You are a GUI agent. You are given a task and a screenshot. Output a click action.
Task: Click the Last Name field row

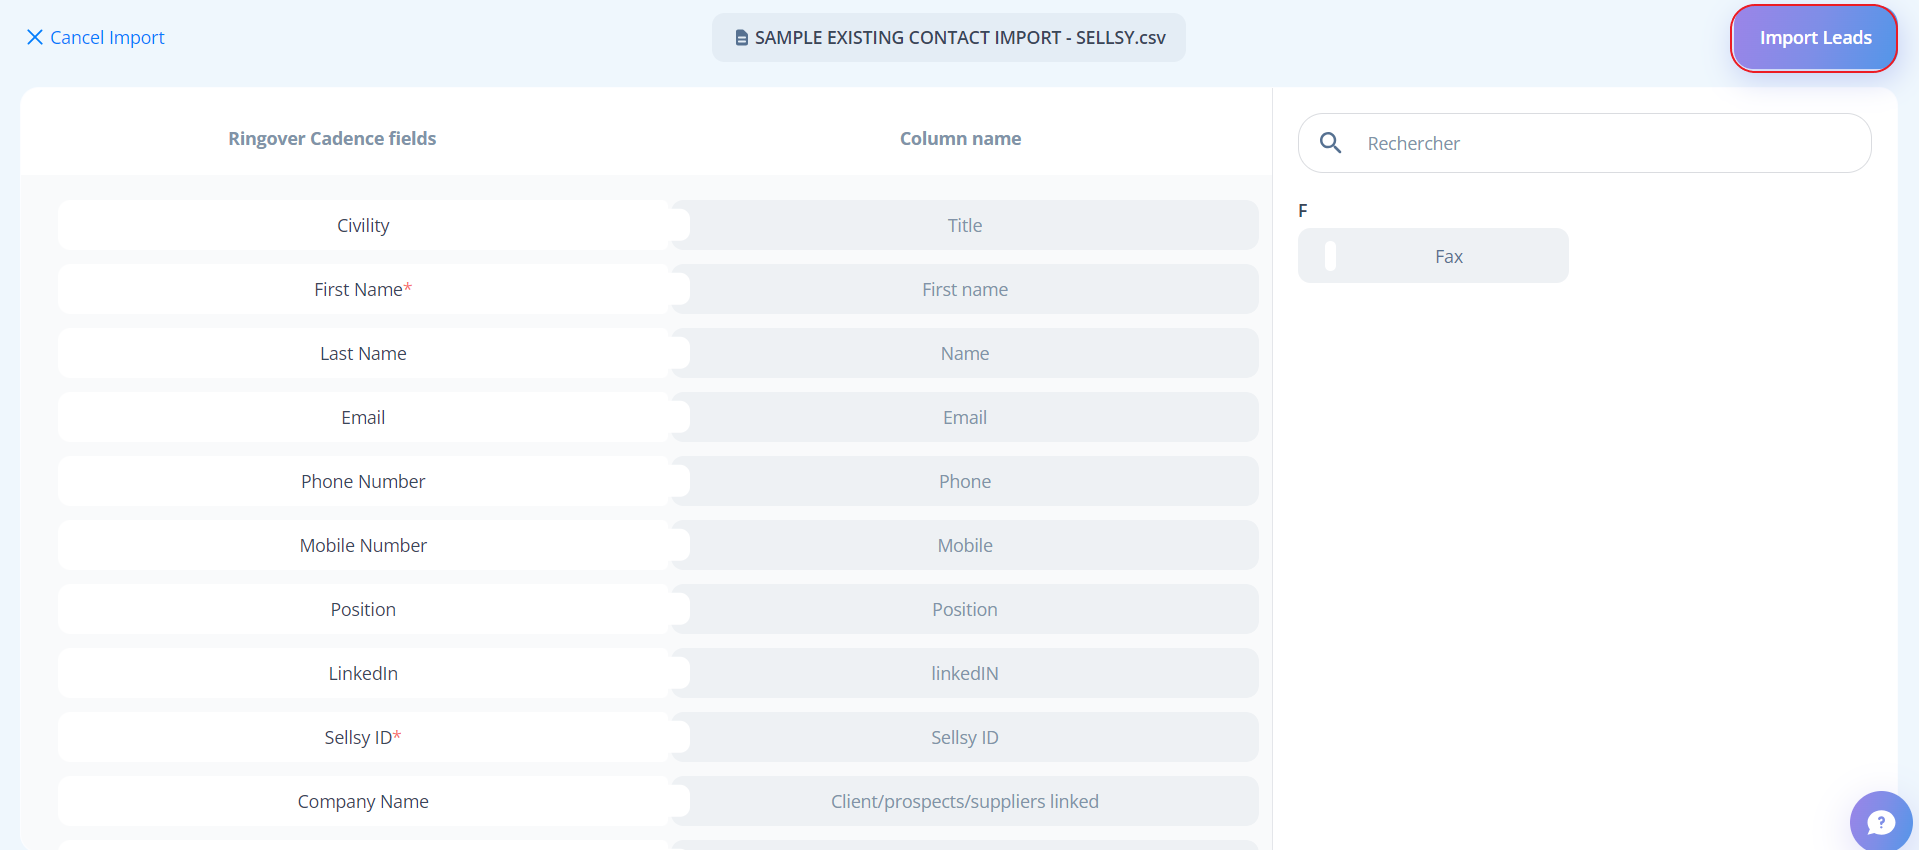coord(364,353)
